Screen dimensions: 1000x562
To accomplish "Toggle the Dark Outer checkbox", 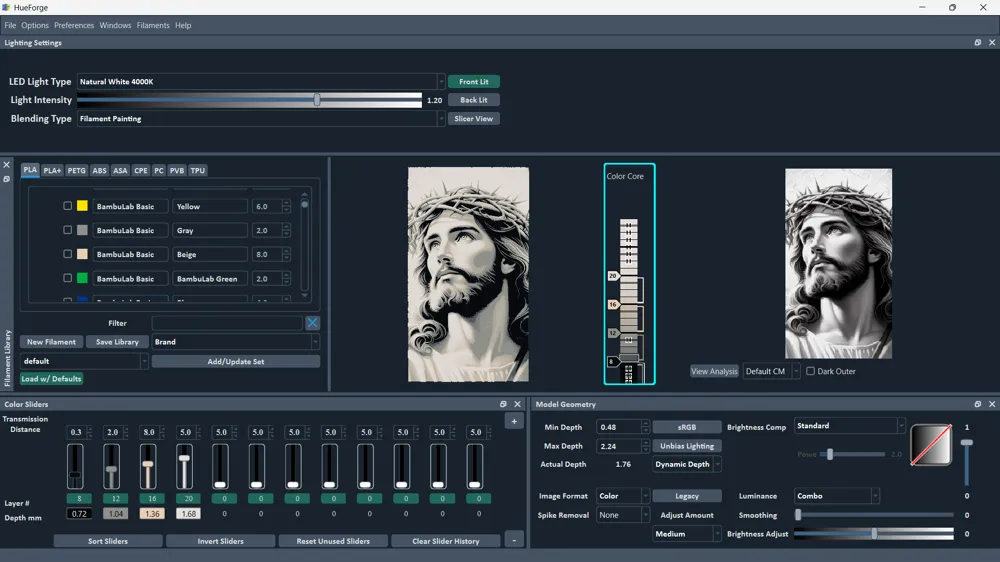I will click(x=811, y=371).
